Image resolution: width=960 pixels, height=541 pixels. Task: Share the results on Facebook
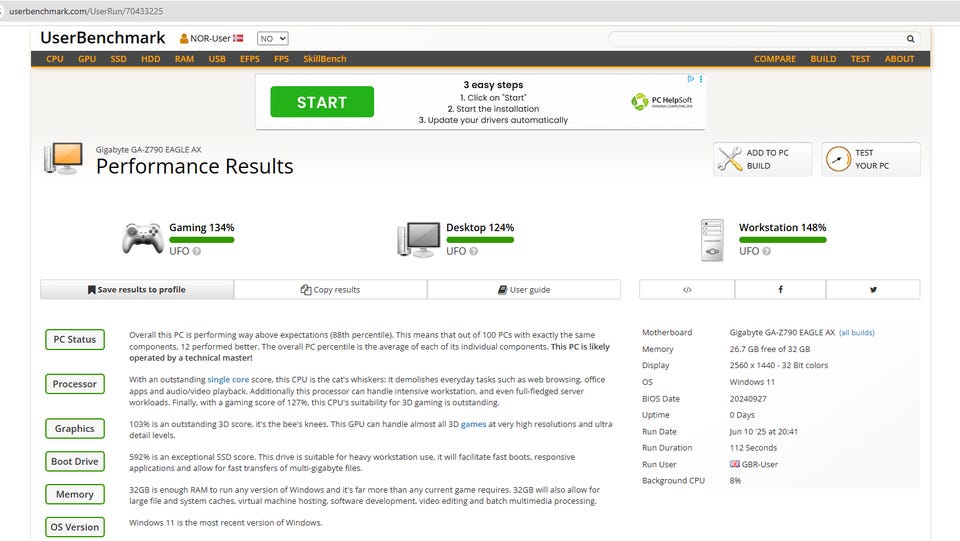(781, 289)
